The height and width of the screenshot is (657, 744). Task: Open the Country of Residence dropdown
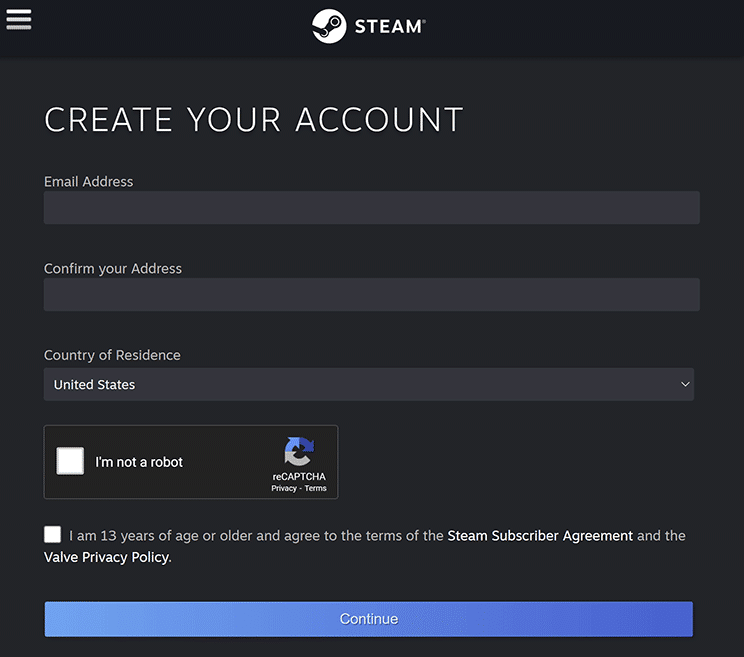point(368,384)
